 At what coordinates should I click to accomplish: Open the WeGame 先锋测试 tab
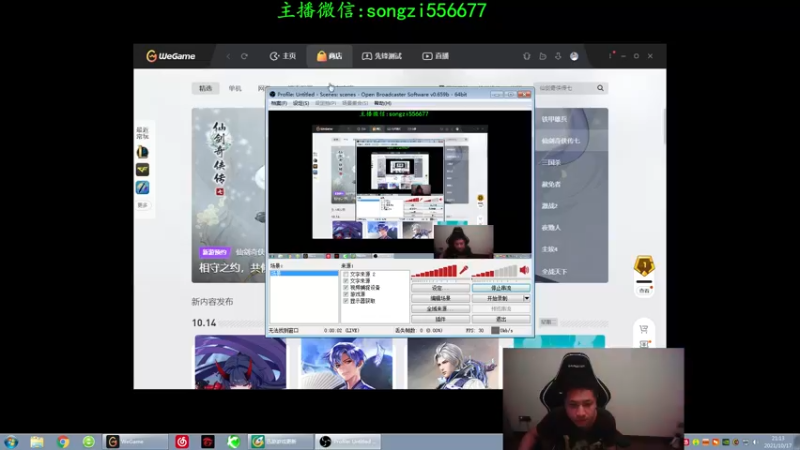pyautogui.click(x=382, y=56)
